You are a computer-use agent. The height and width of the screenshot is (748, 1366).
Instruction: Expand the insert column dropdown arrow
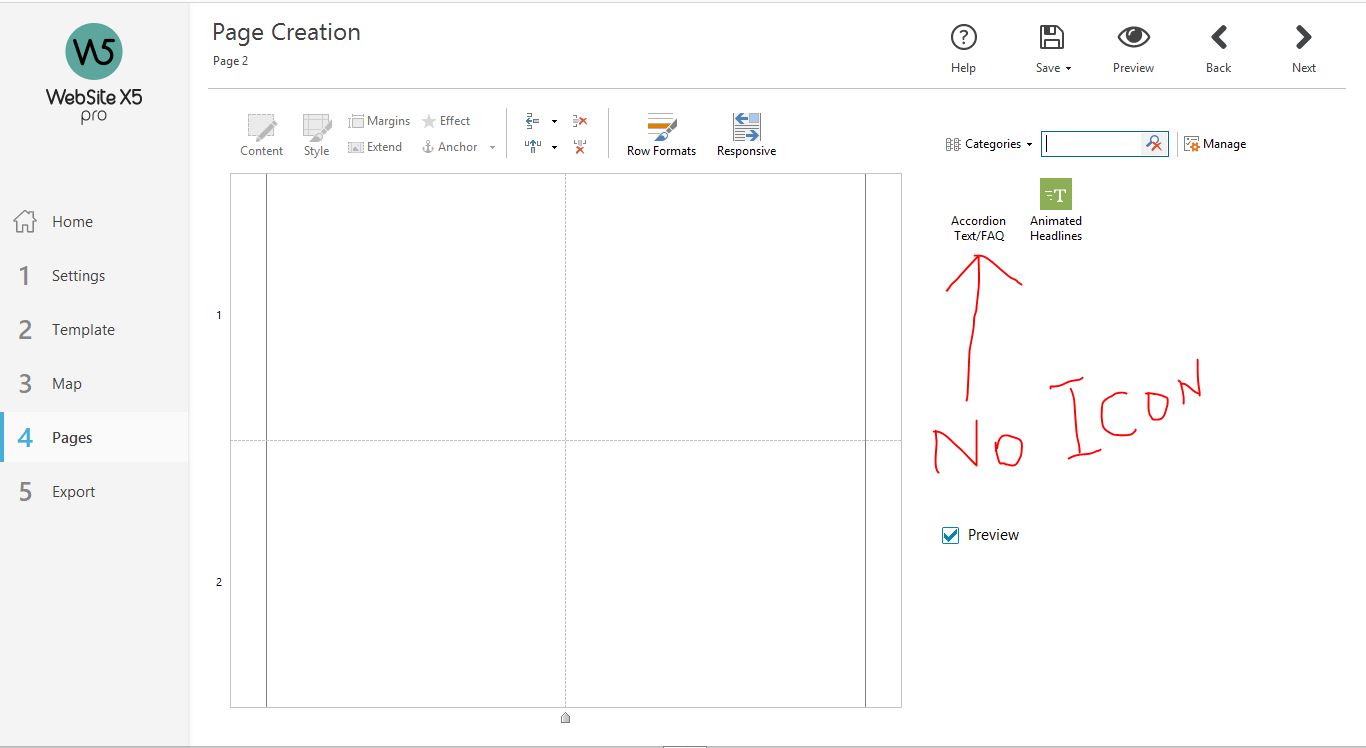tap(554, 147)
